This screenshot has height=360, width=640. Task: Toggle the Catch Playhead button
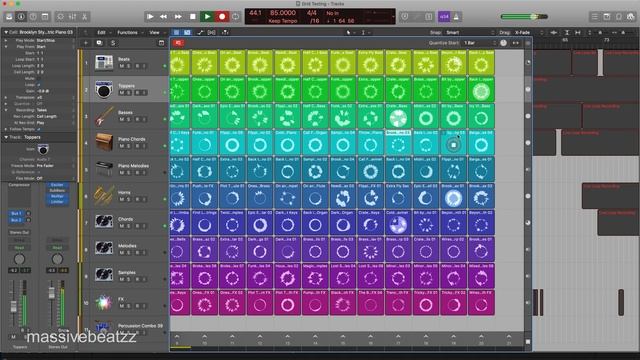tap(224, 32)
